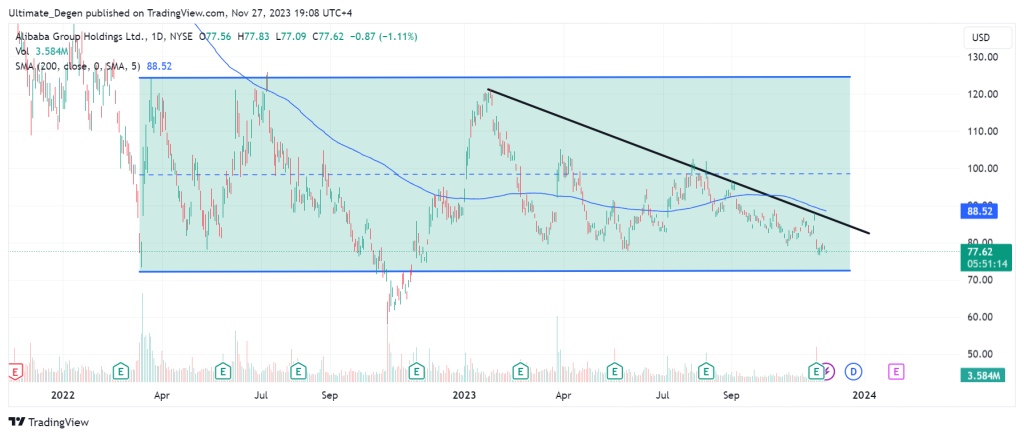Click the 130.00 price axis label

coord(984,57)
